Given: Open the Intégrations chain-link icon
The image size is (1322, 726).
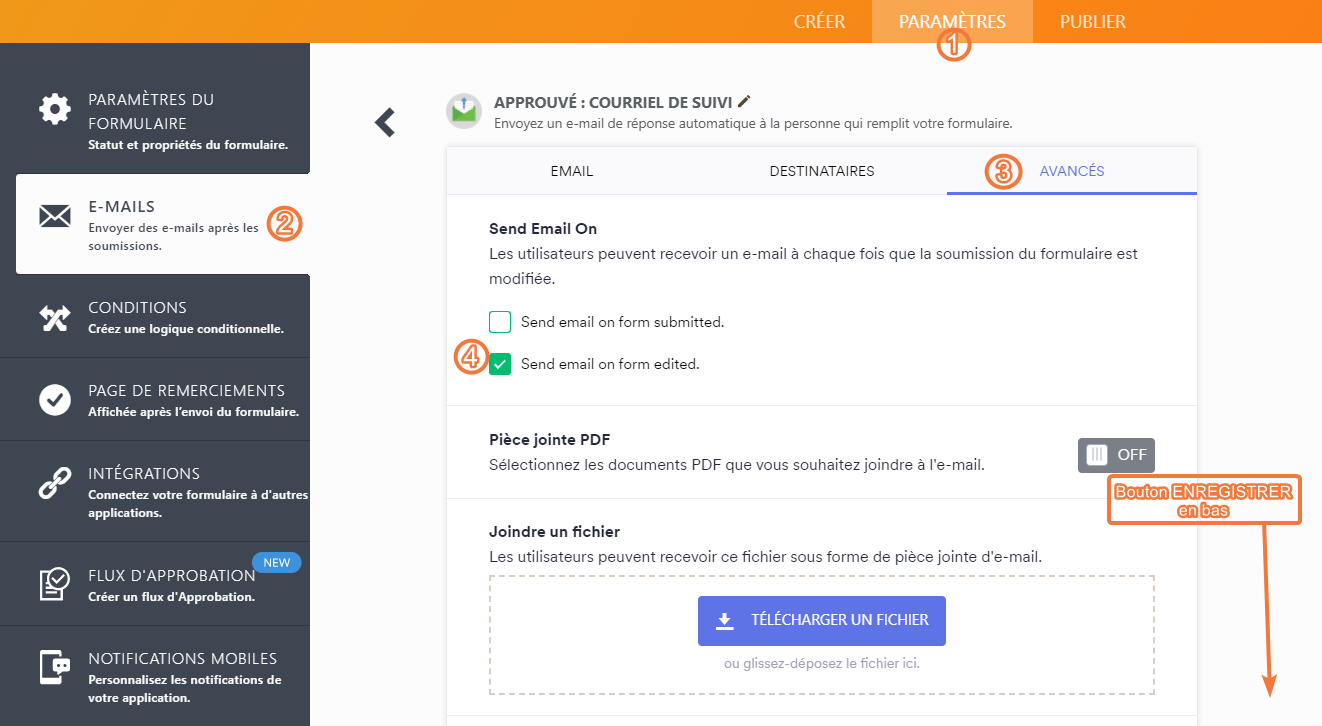Looking at the screenshot, I should coord(55,483).
